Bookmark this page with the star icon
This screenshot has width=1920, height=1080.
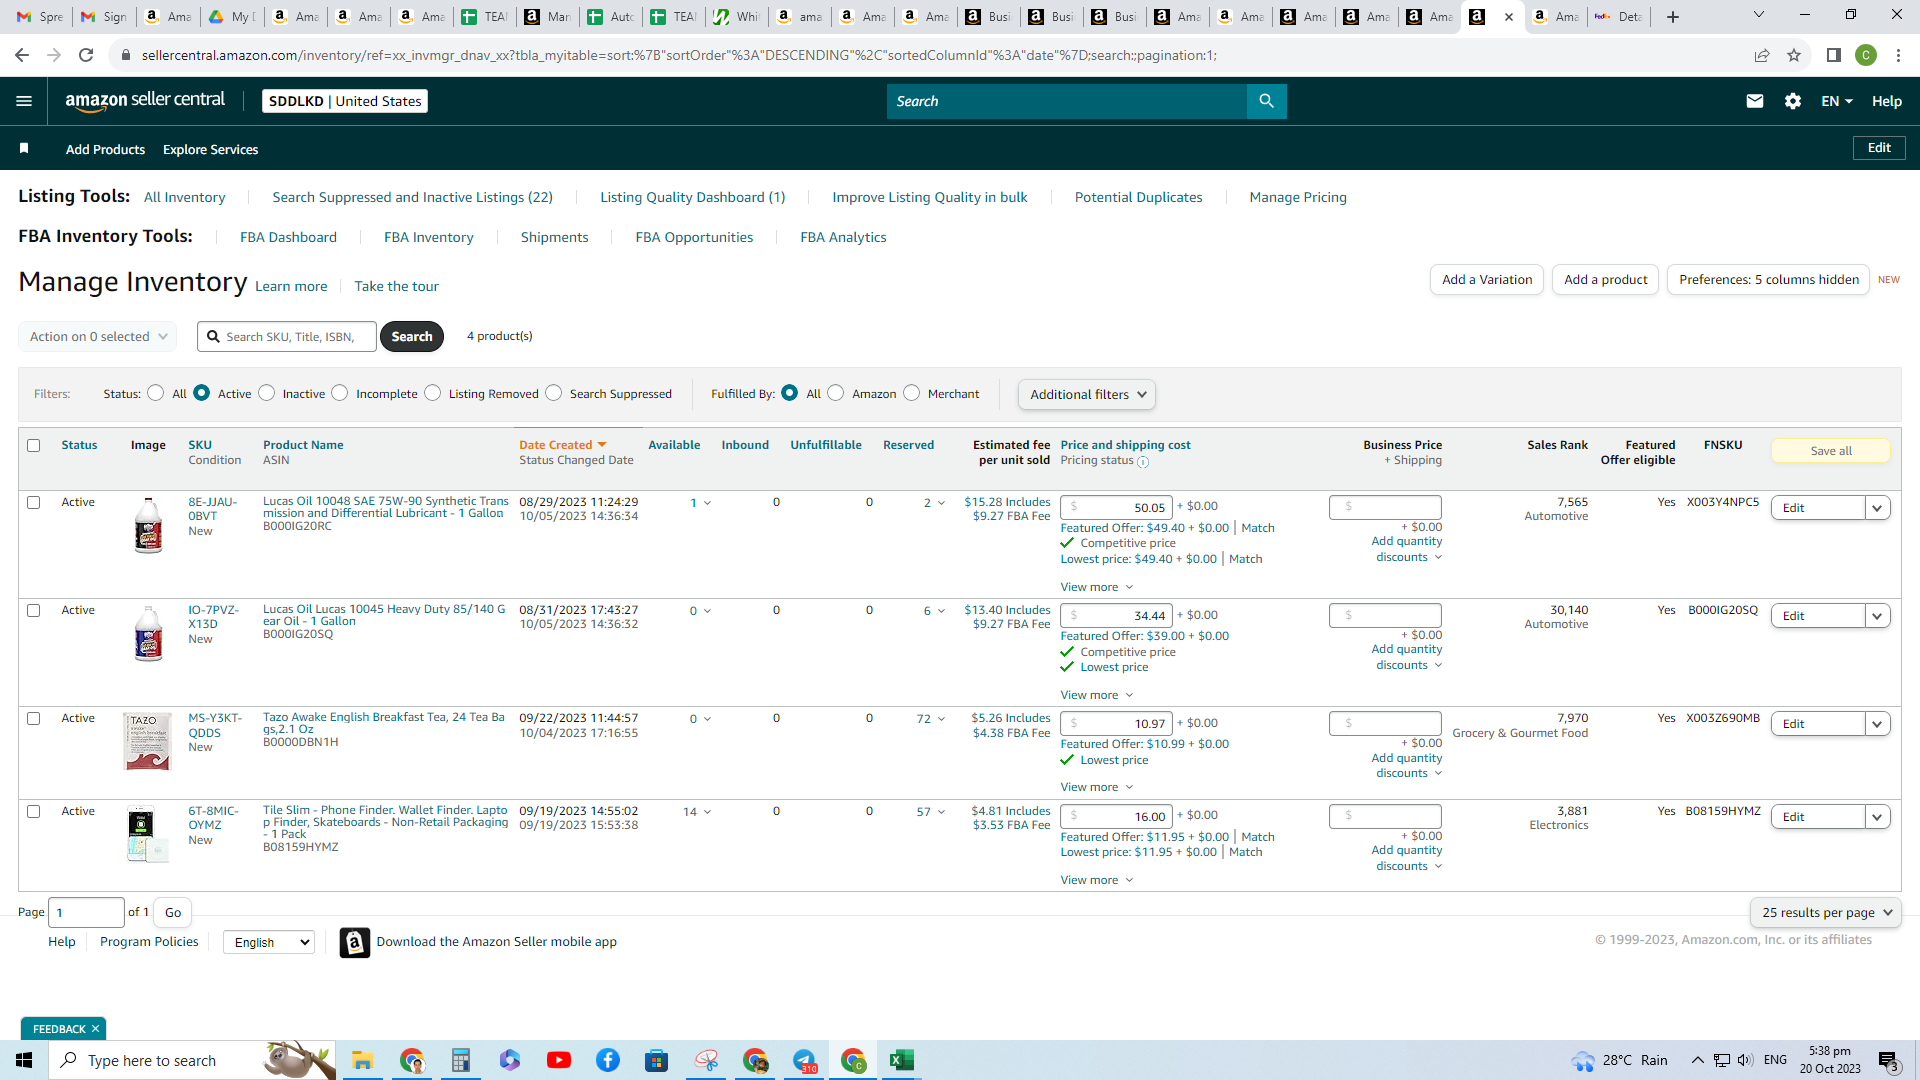coord(1794,55)
